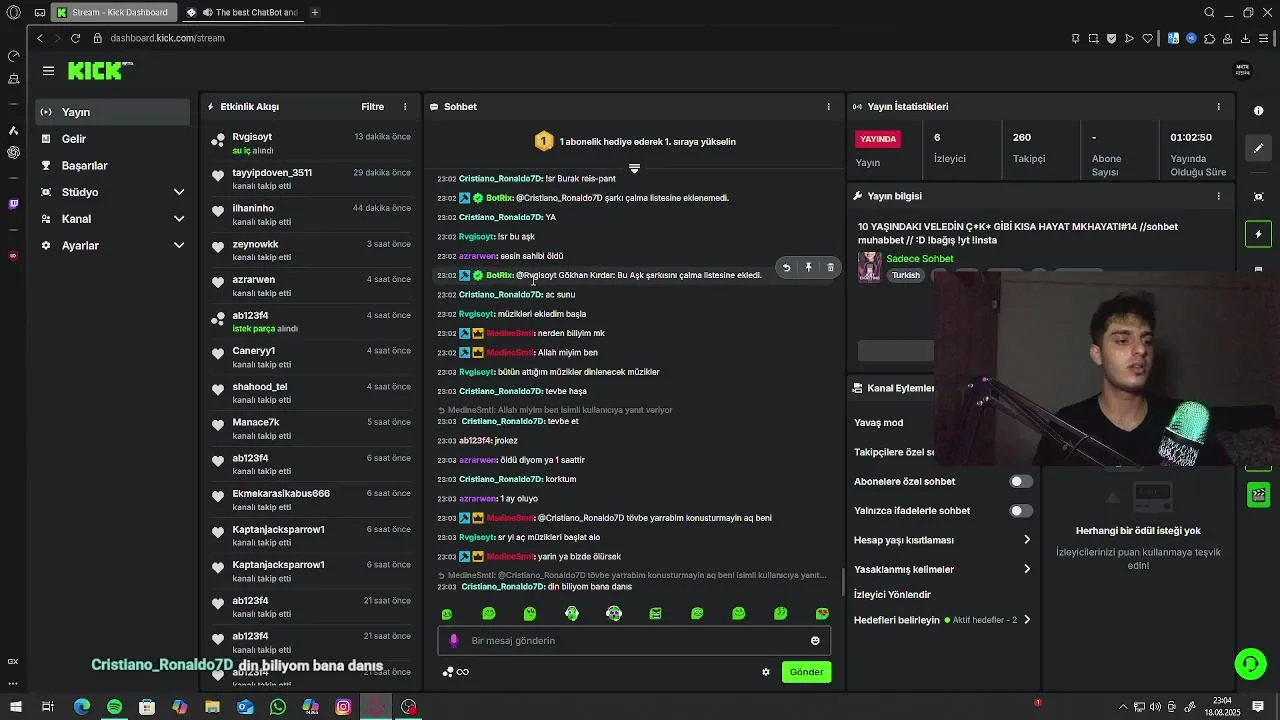Click the pencil edit icon in right sidebar

pyautogui.click(x=1259, y=148)
